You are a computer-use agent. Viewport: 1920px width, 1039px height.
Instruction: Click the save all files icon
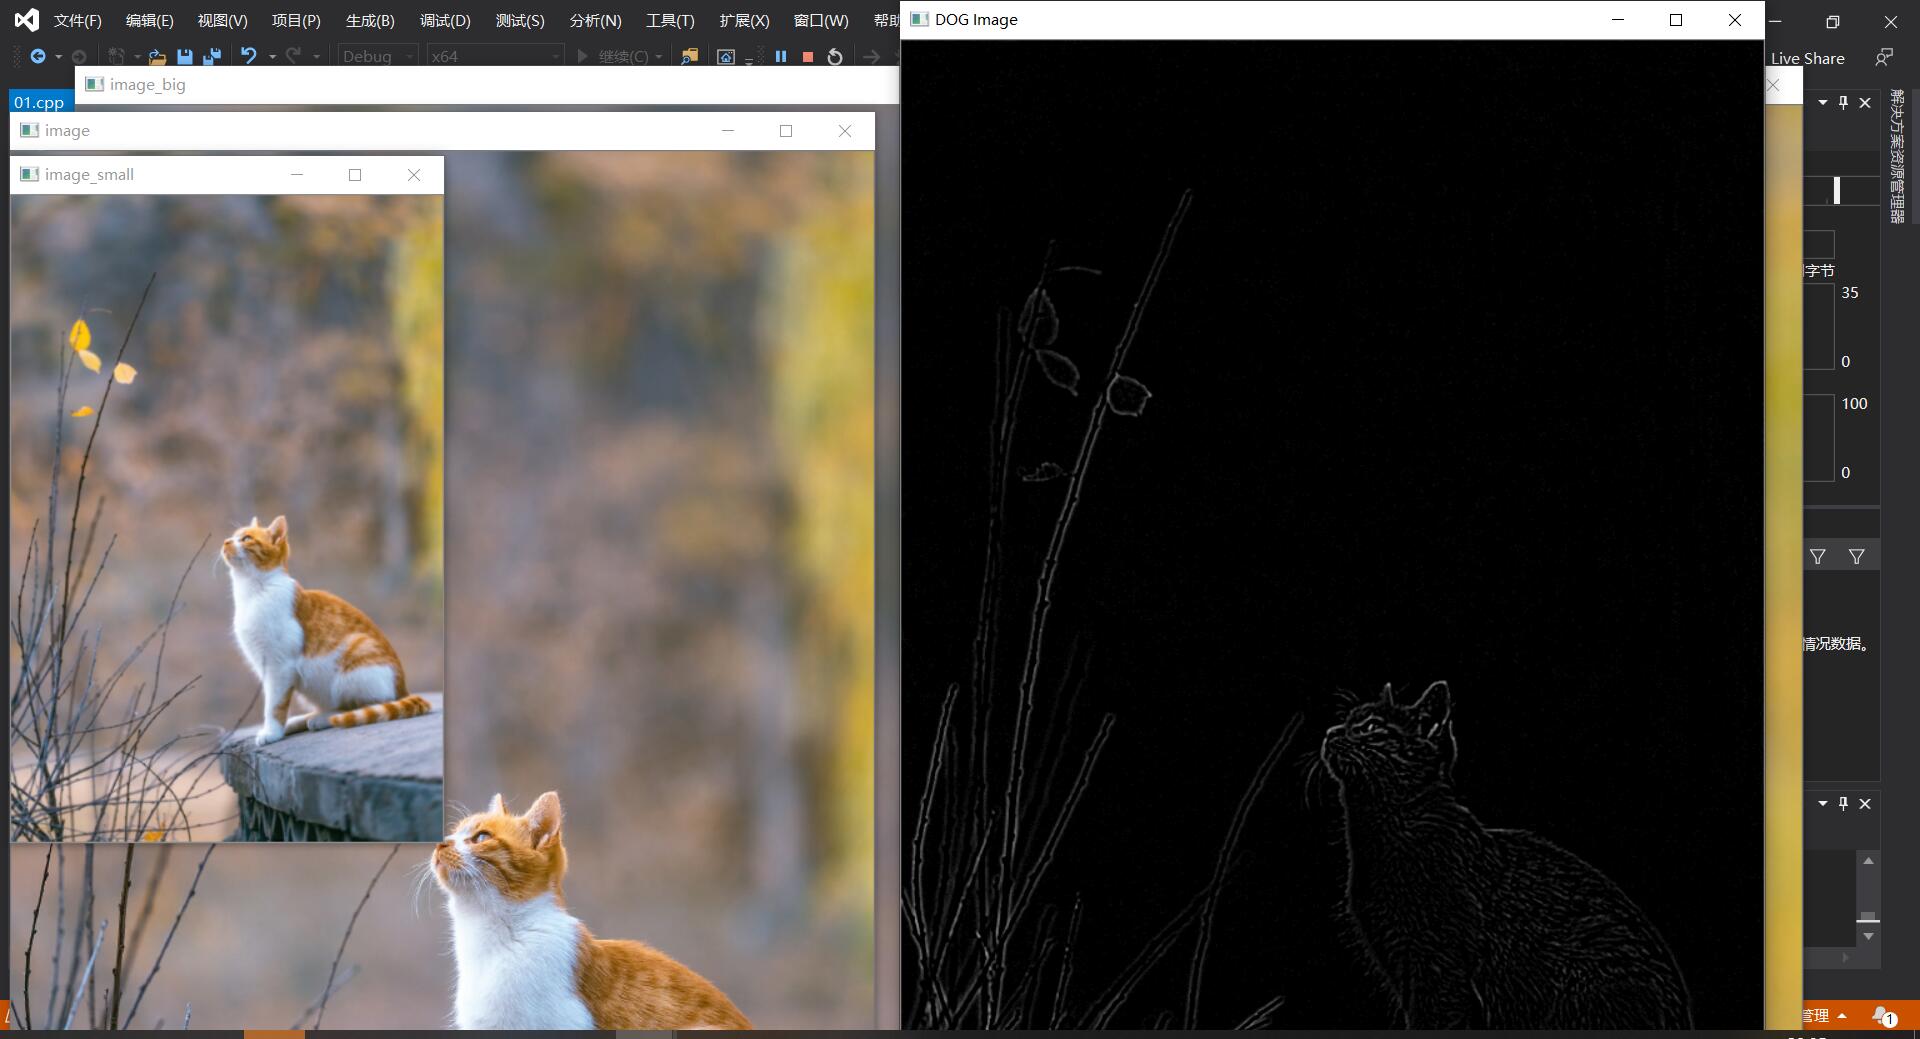(x=212, y=56)
